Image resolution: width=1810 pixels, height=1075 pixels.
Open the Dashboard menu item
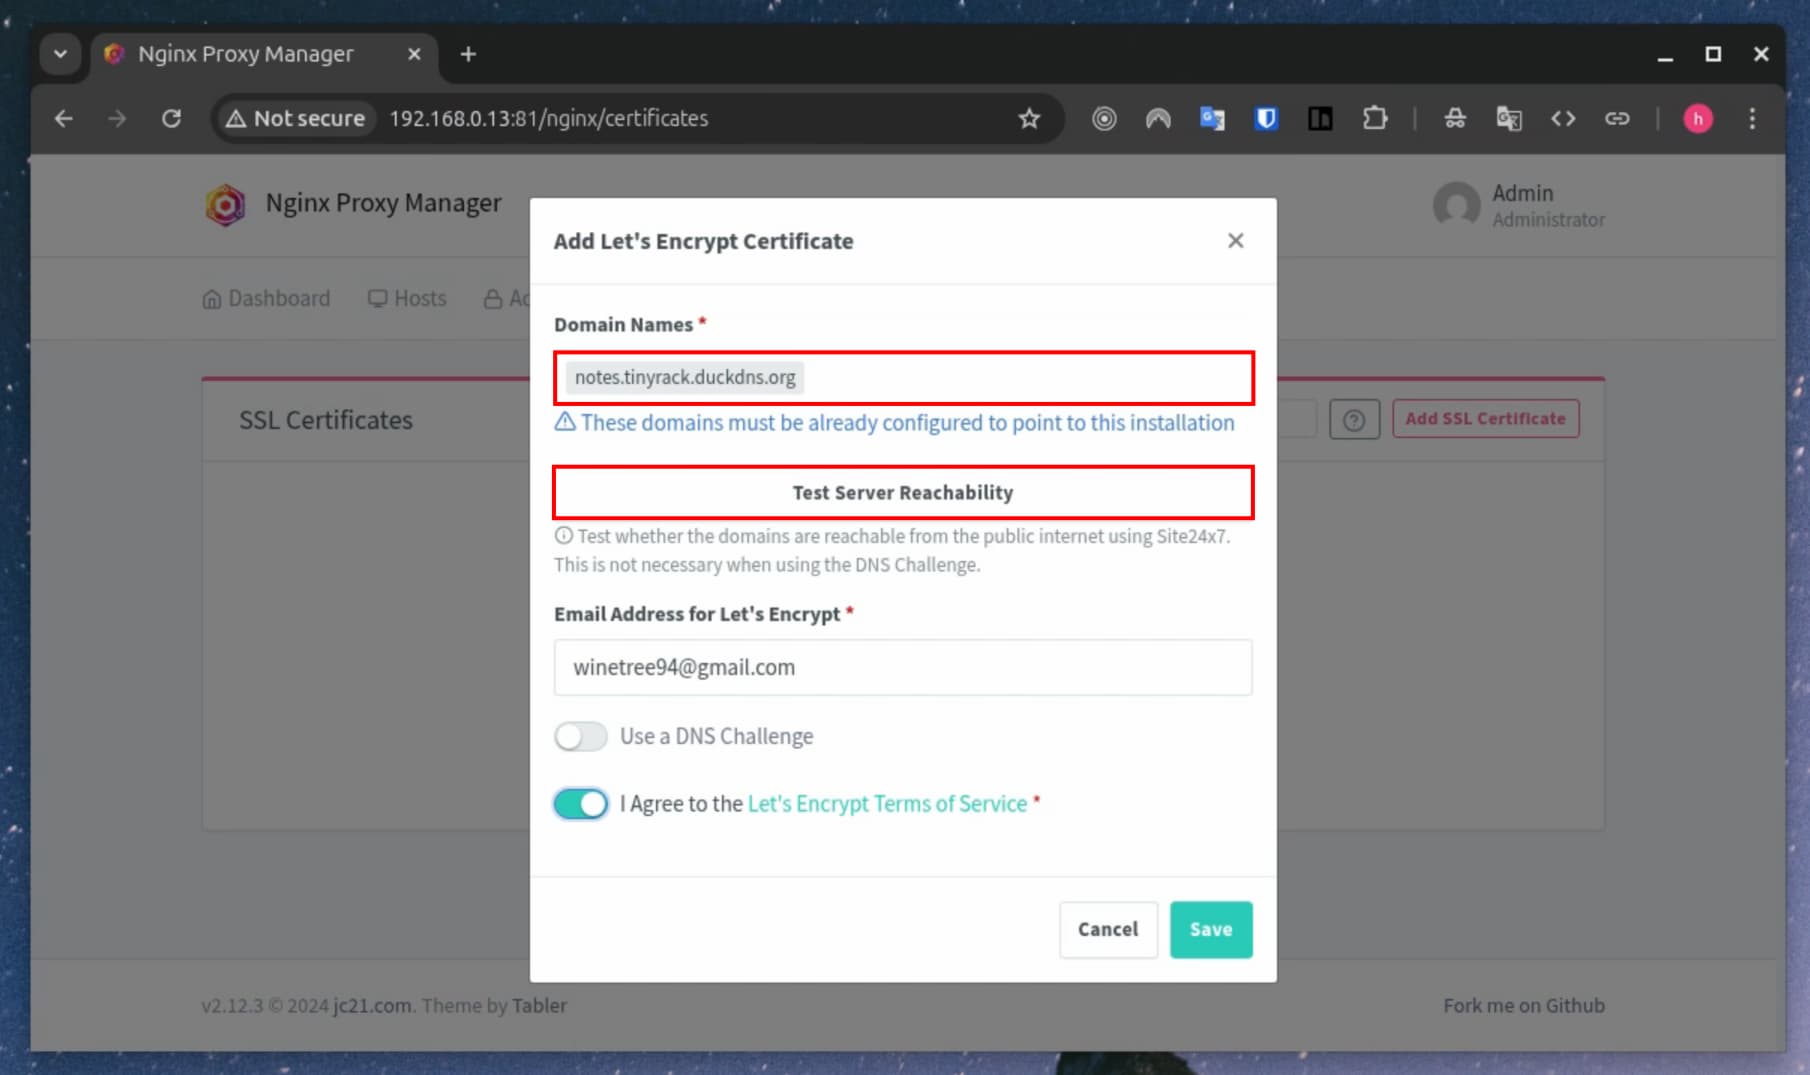tap(266, 299)
